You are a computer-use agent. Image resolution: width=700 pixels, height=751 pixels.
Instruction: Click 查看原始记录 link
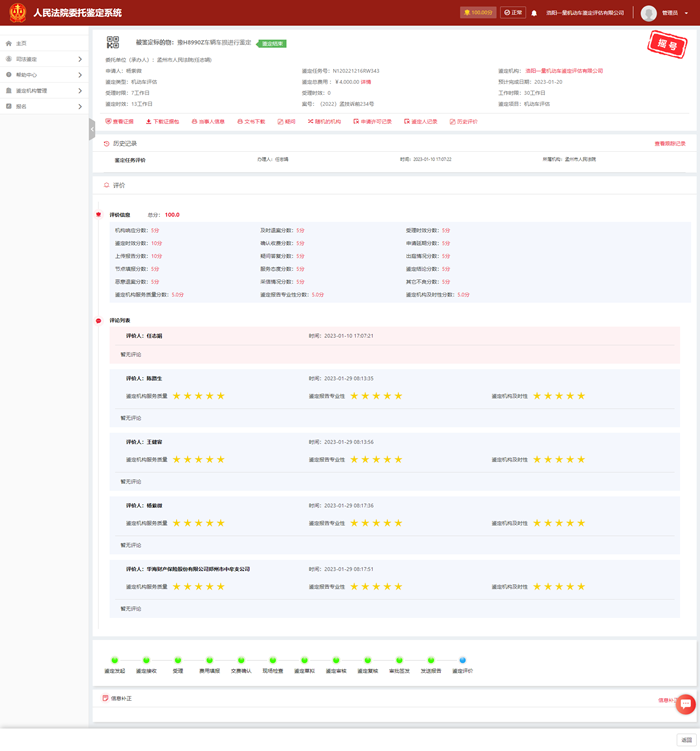[x=670, y=144]
